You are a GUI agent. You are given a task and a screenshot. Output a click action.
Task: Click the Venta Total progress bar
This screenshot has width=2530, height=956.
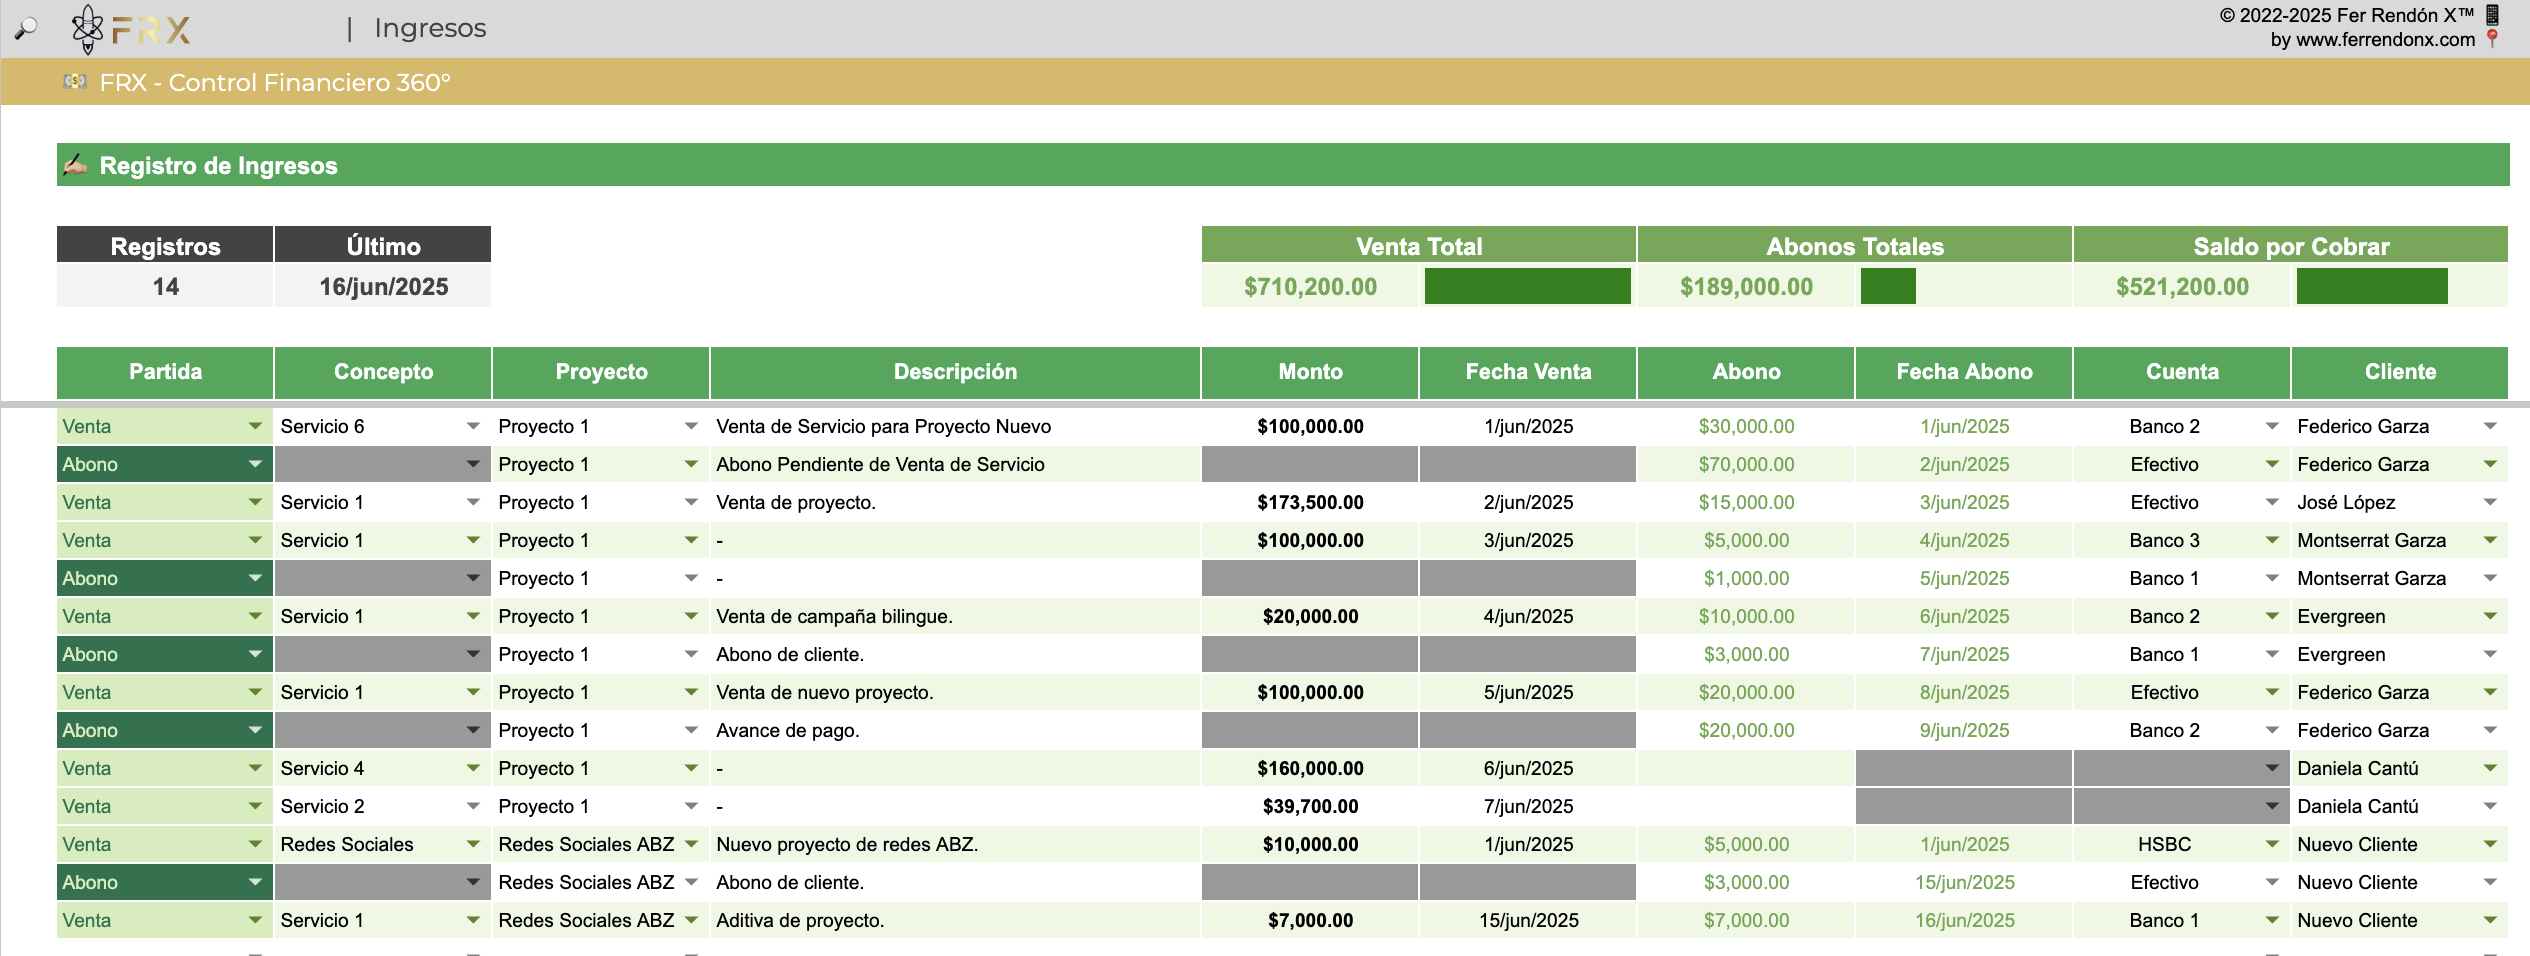(1527, 286)
